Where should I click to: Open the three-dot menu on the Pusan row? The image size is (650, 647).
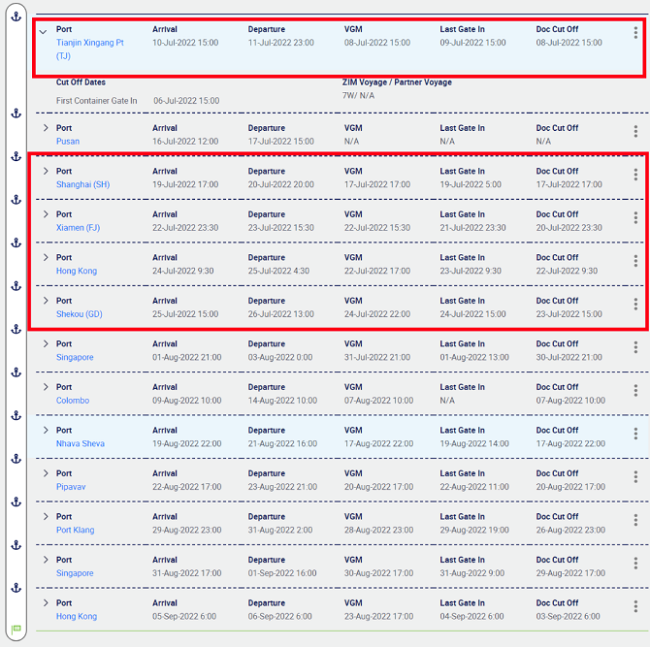pos(635,131)
